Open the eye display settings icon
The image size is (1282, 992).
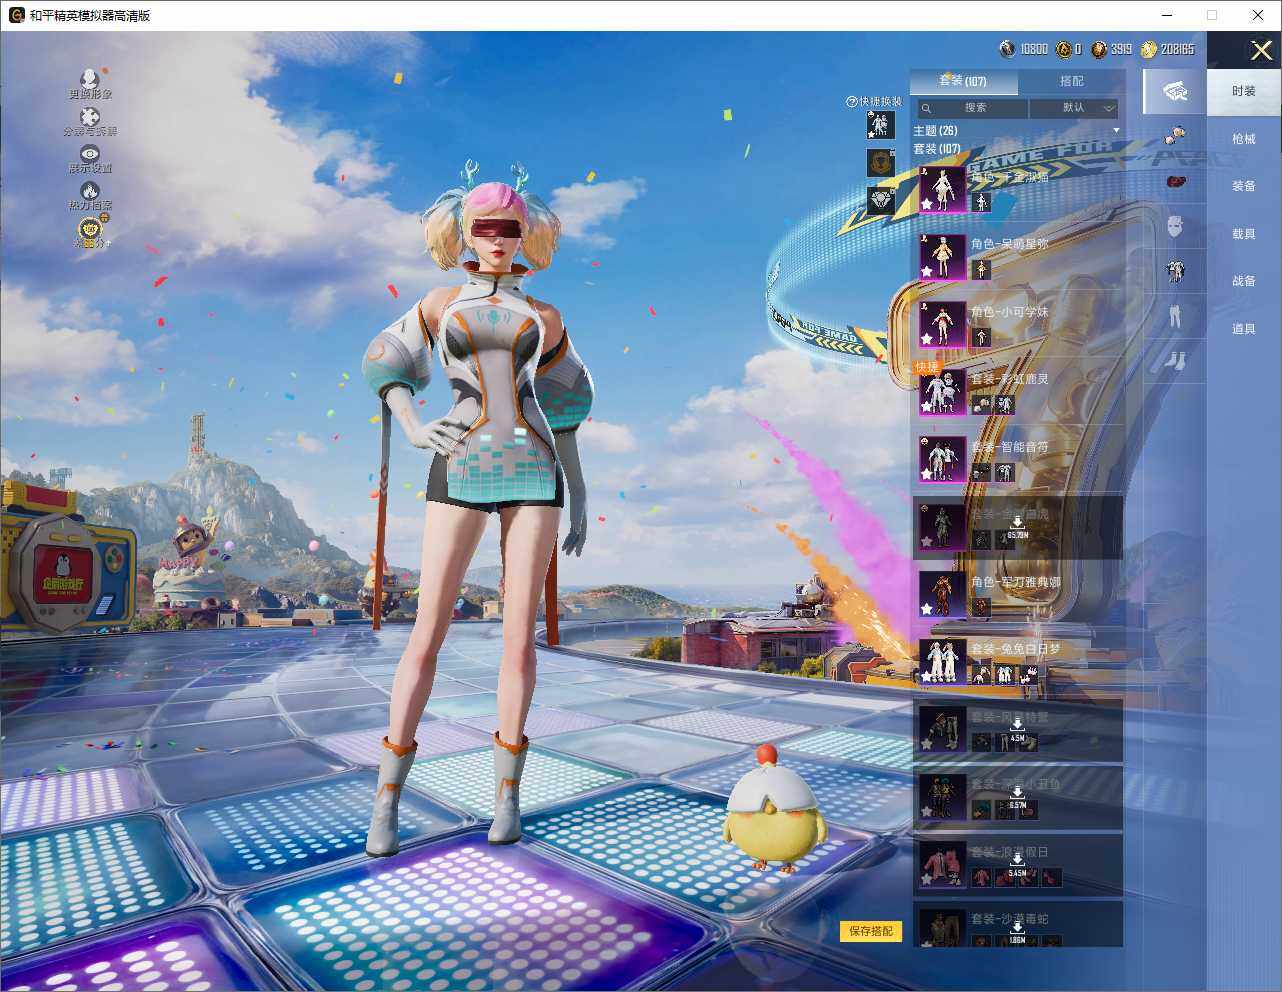click(90, 153)
